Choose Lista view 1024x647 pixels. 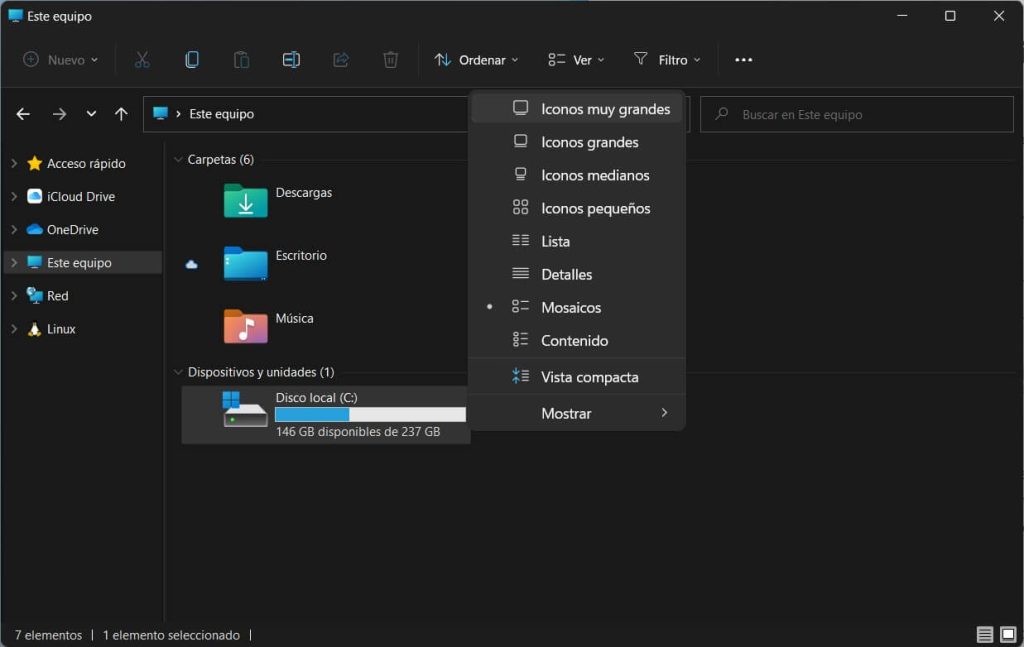577,241
